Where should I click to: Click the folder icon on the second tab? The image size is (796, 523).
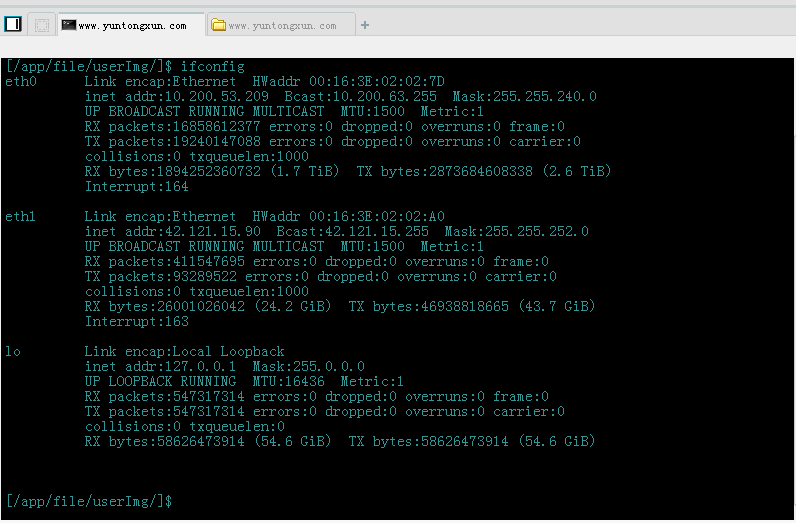coord(218,25)
